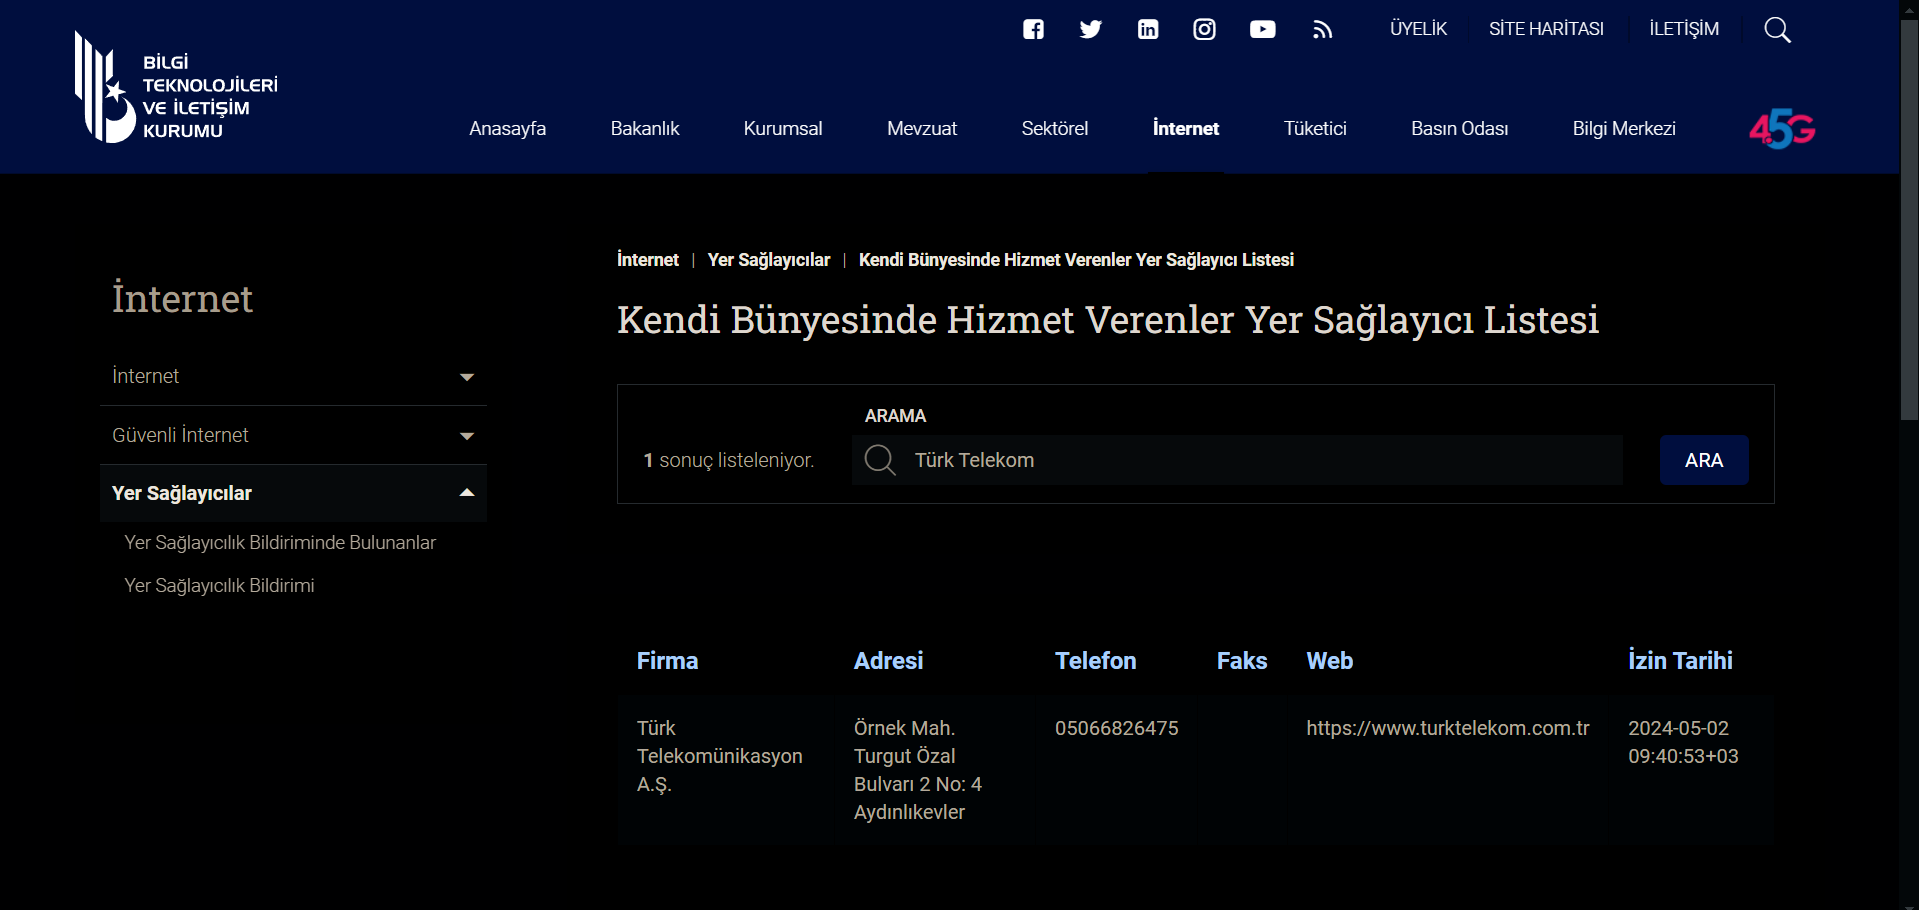Expand the İnternet sidebar section arrow
This screenshot has height=910, width=1919.
pos(466,377)
